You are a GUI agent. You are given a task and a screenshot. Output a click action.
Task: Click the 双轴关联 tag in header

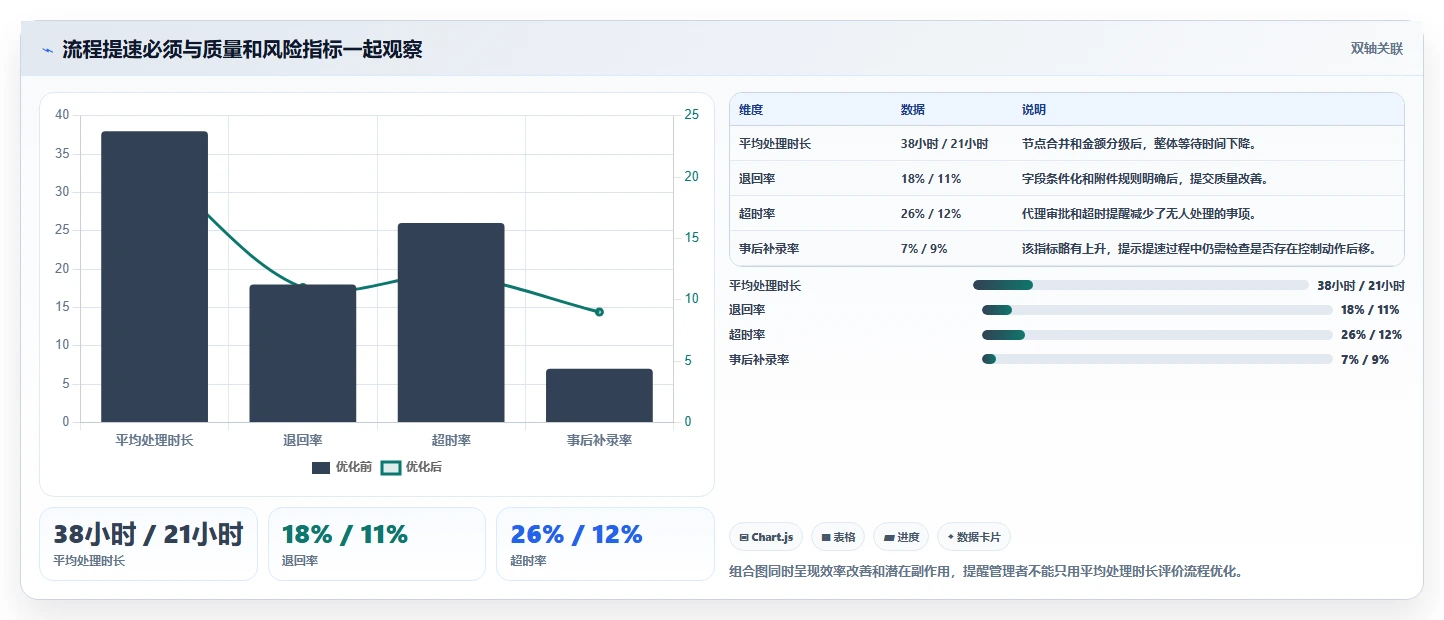(1377, 49)
